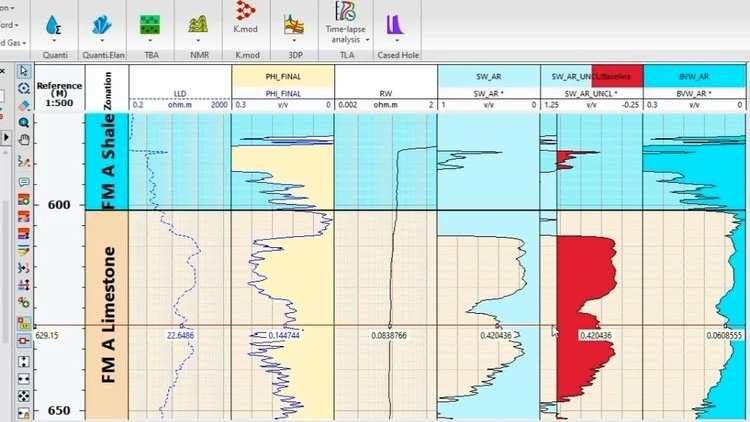750x422 pixels.
Task: Select the arrow pointer tool in left toolbar
Action: point(23,71)
